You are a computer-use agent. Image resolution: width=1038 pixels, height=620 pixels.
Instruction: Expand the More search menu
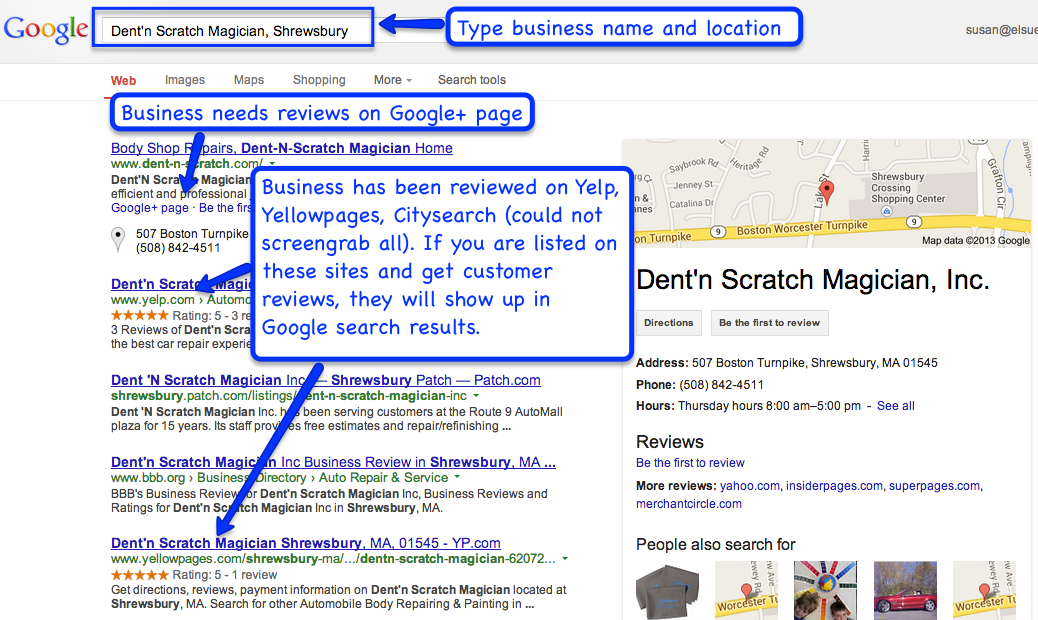pyautogui.click(x=393, y=80)
